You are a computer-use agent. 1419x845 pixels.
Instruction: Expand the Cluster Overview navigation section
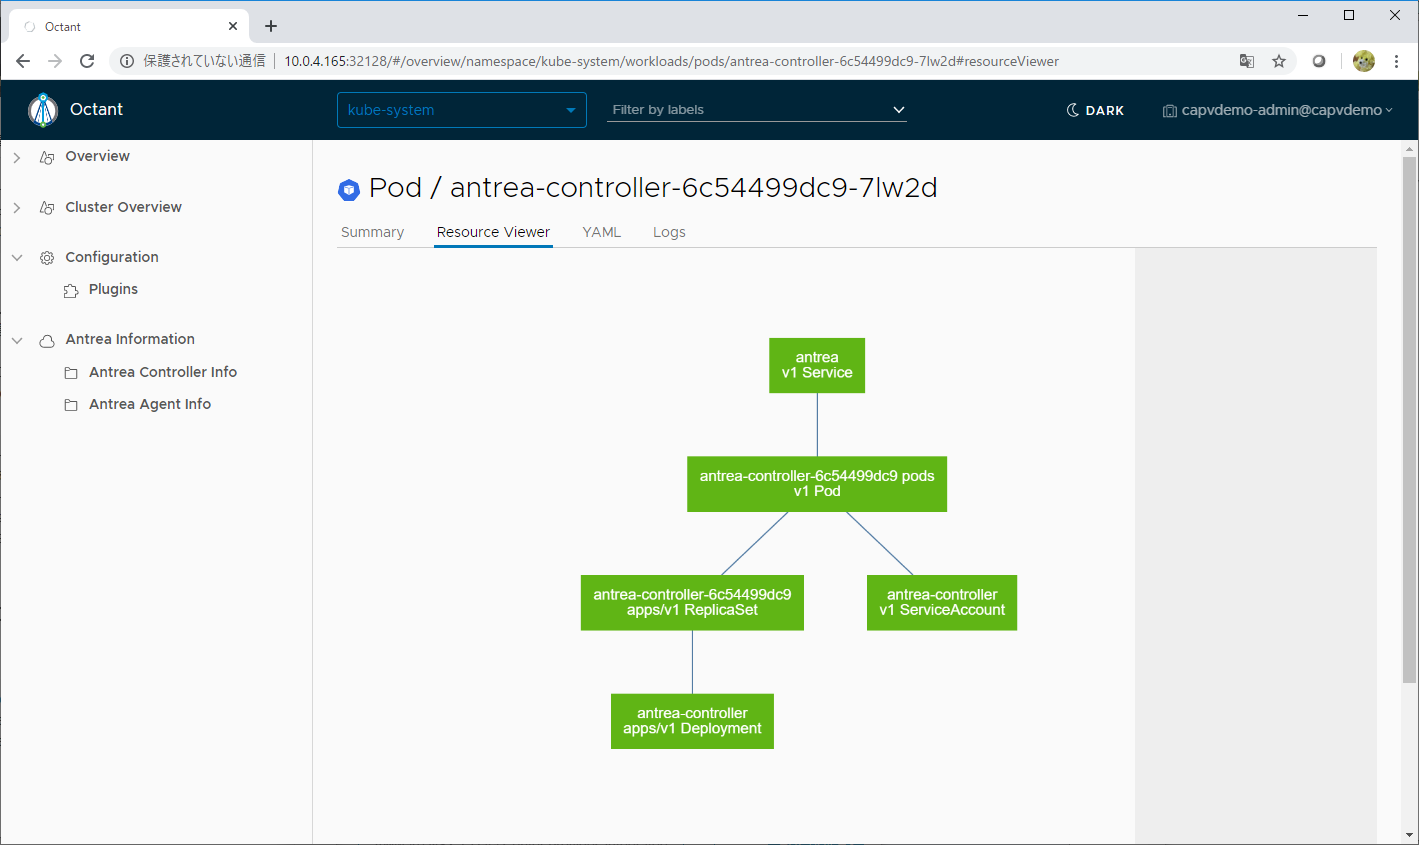click(x=17, y=208)
